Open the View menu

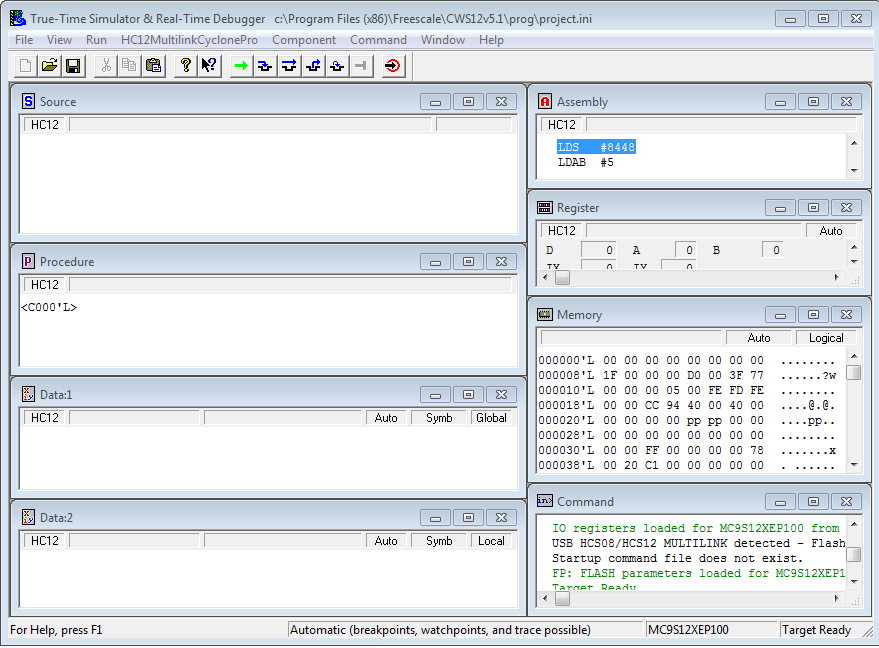point(59,40)
